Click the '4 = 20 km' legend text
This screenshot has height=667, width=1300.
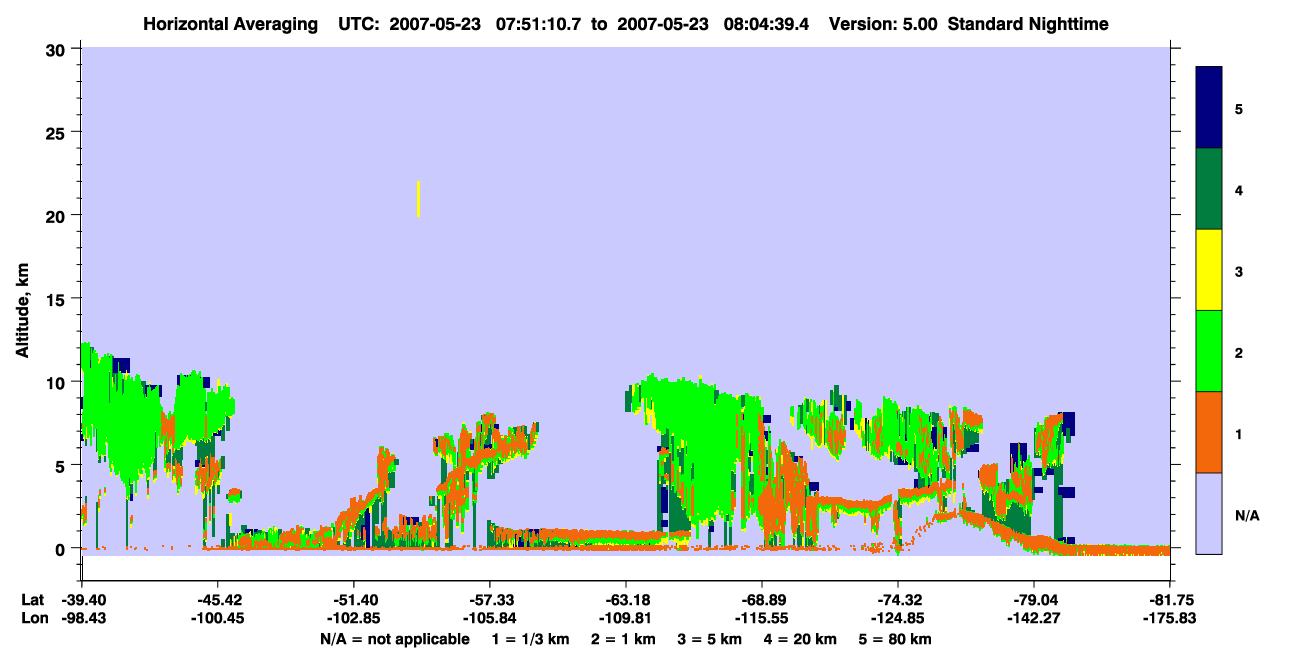[x=801, y=639]
